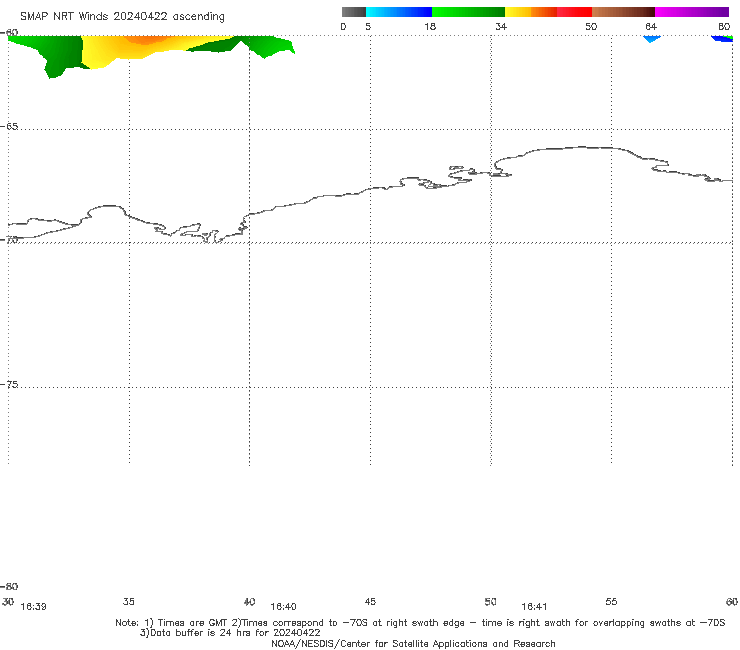Click the color bar label '50' under the legend

click(591, 26)
